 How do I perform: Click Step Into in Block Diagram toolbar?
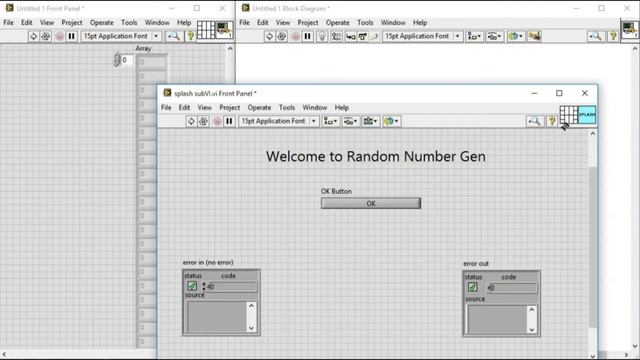(351, 36)
